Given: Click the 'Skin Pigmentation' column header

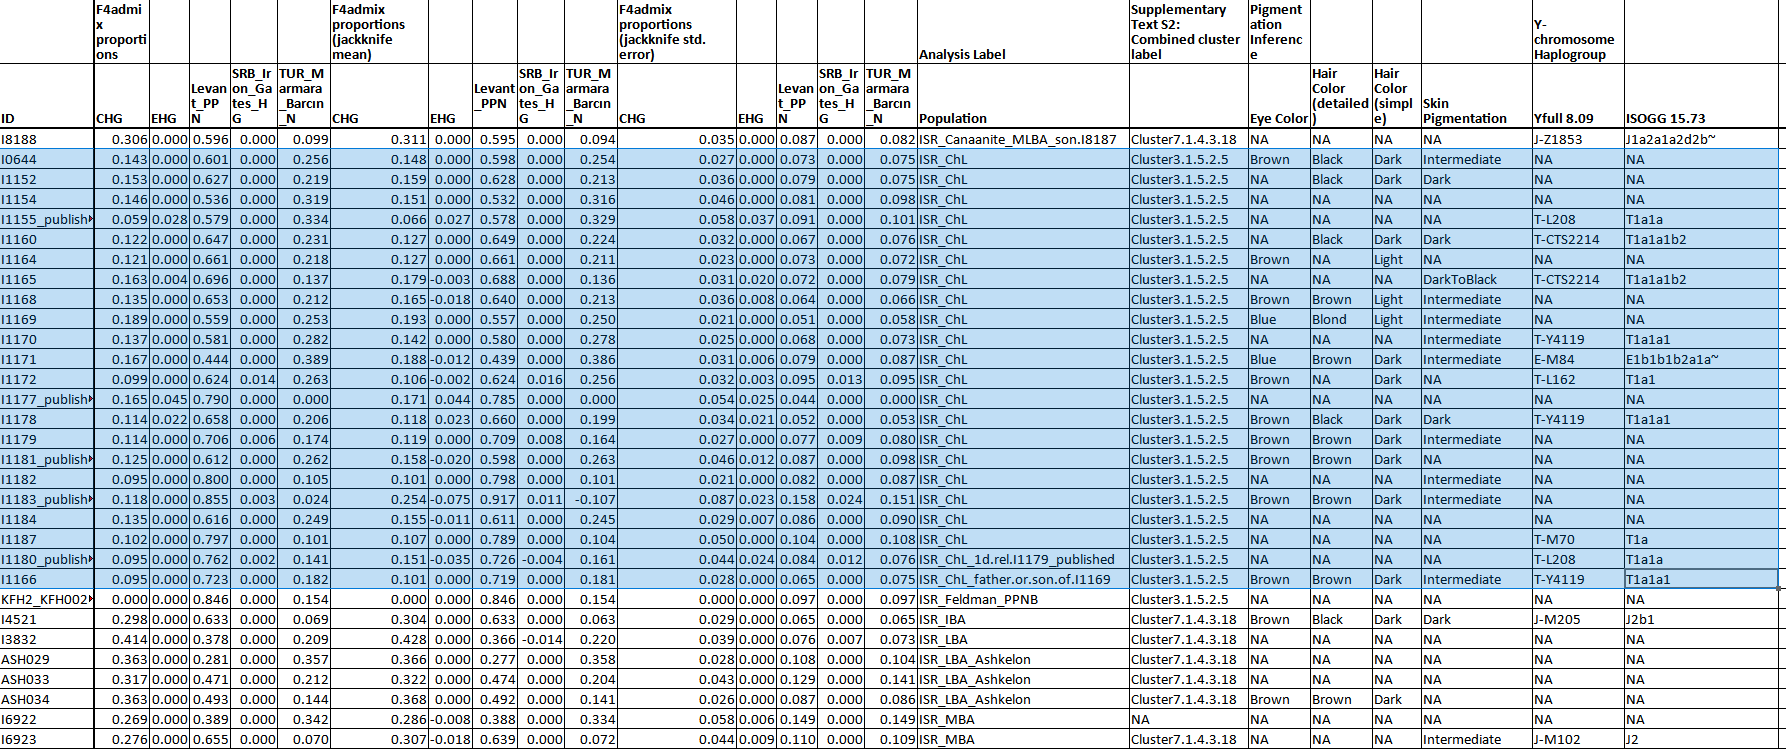Looking at the screenshot, I should (x=1476, y=97).
